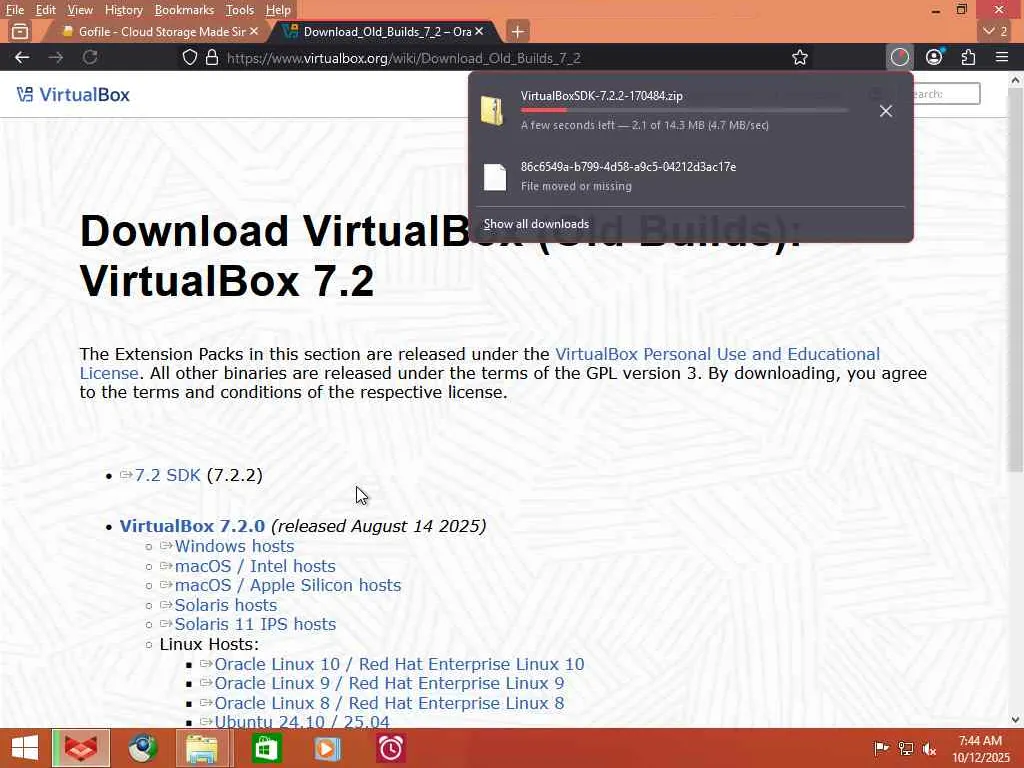Viewport: 1024px width, 768px height.
Task: Open Oracle Linux 8 / RHEL 8 link
Action: [x=389, y=703]
